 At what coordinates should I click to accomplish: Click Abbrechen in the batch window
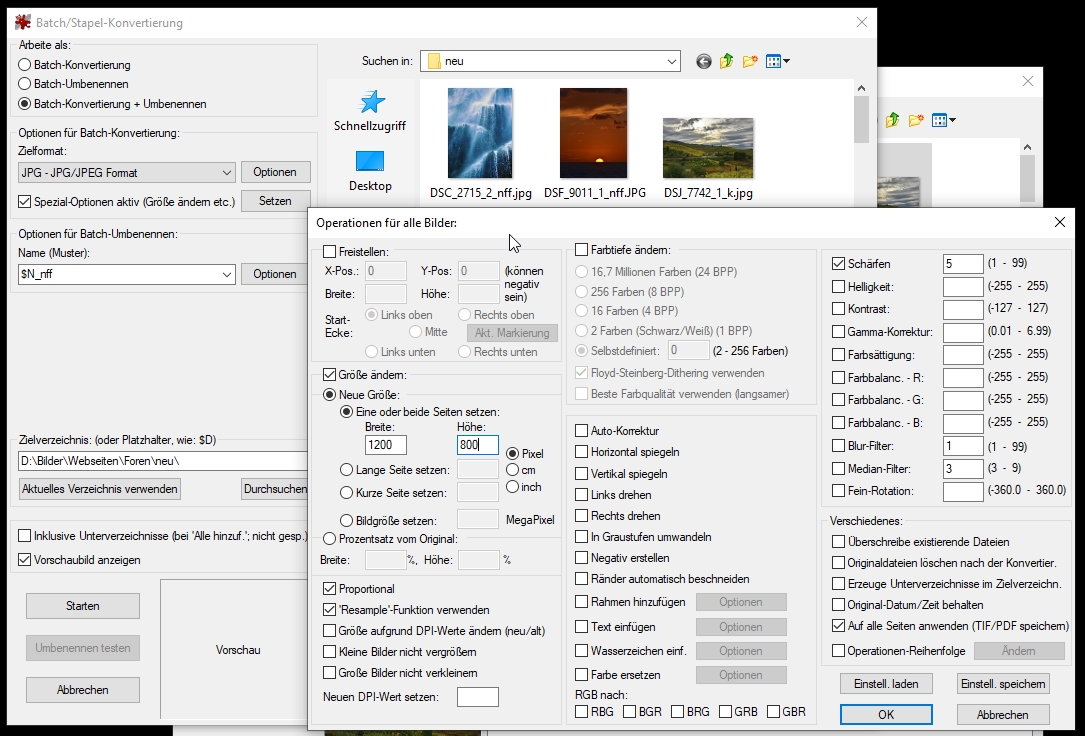click(x=83, y=690)
